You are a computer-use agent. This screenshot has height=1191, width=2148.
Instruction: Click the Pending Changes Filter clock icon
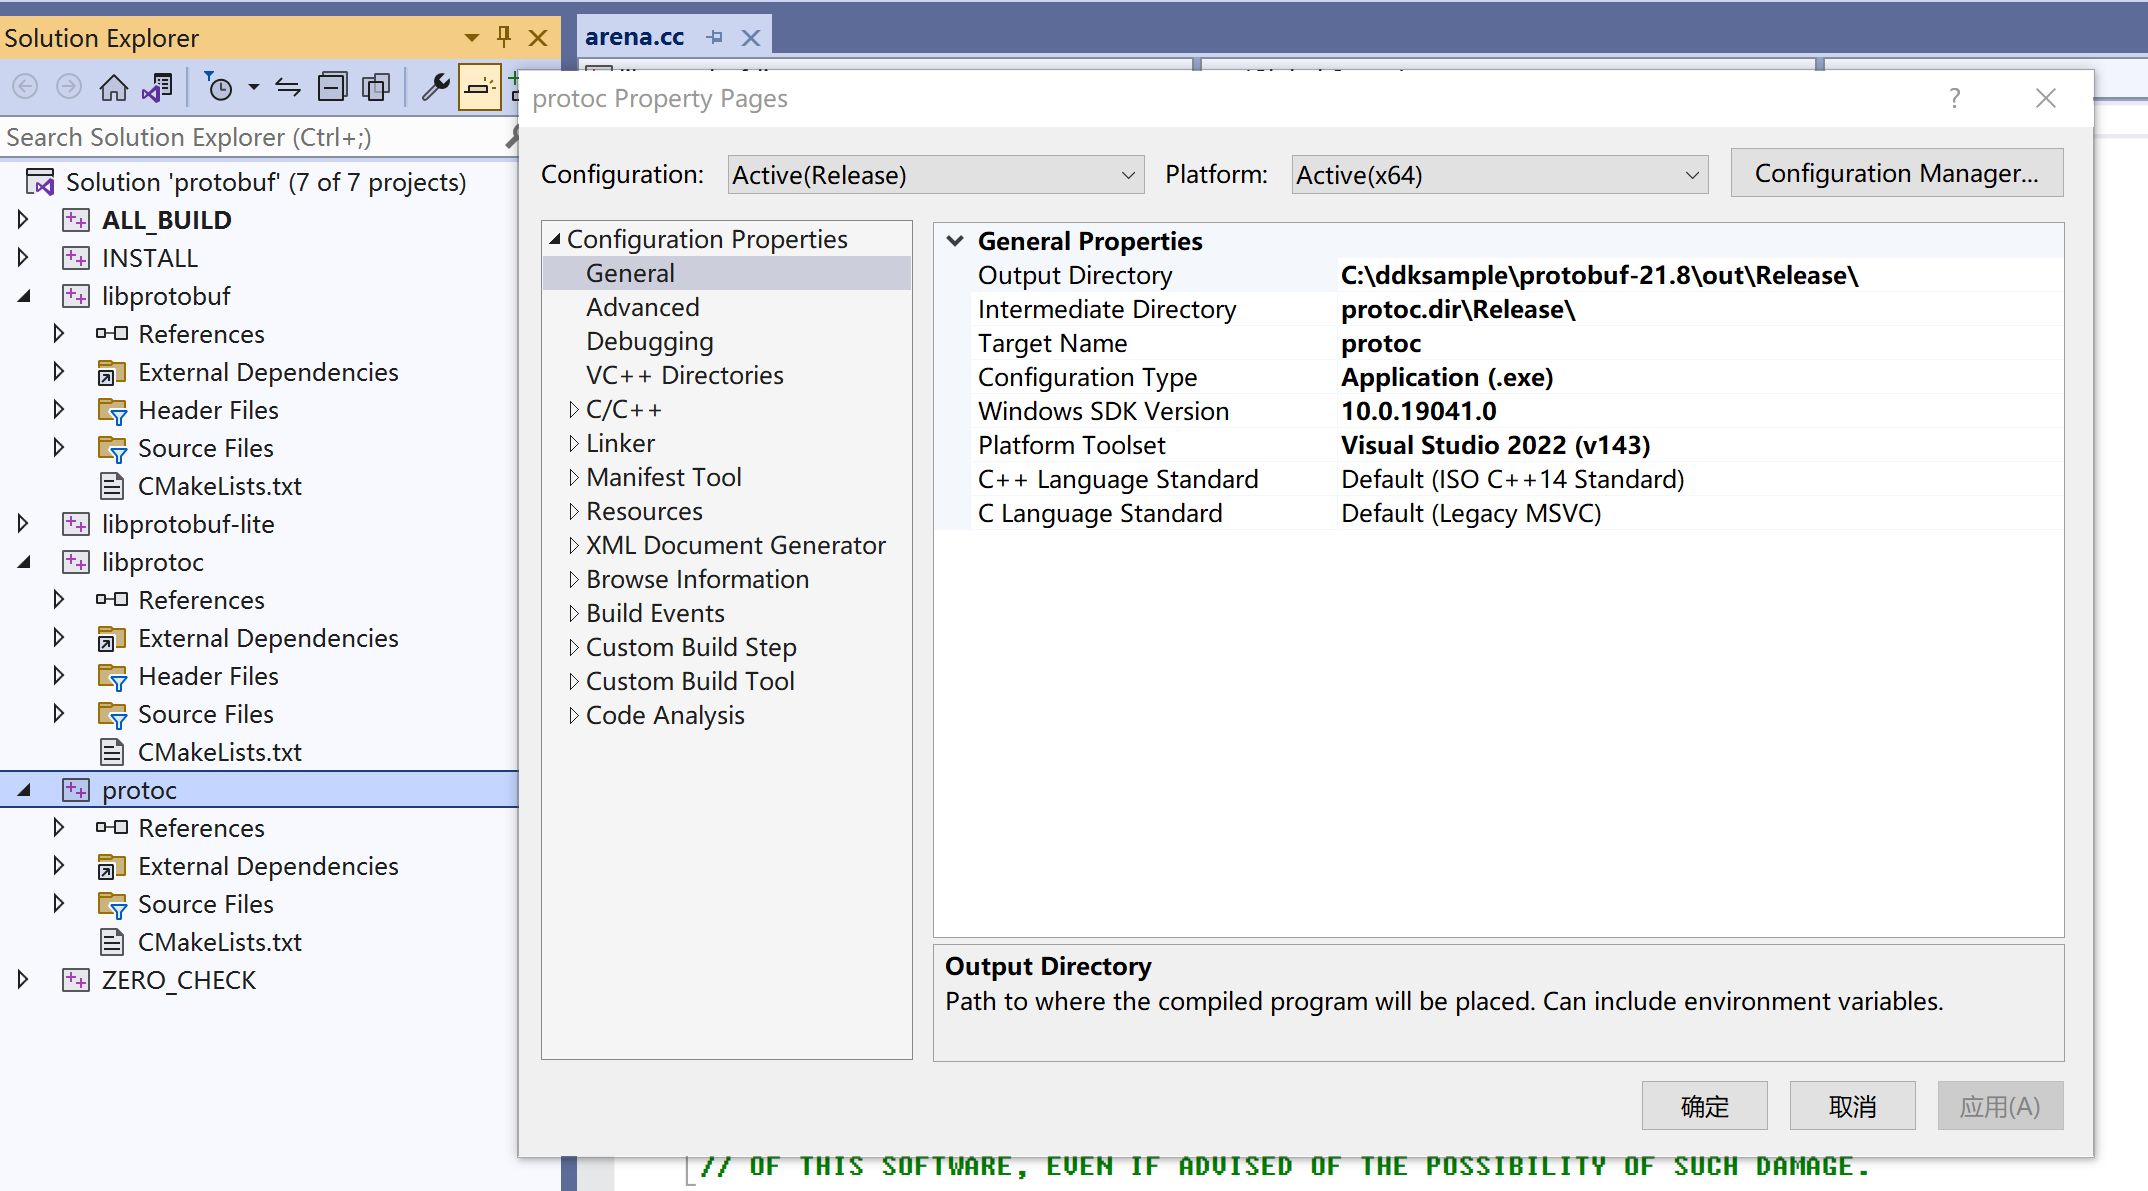pyautogui.click(x=219, y=88)
